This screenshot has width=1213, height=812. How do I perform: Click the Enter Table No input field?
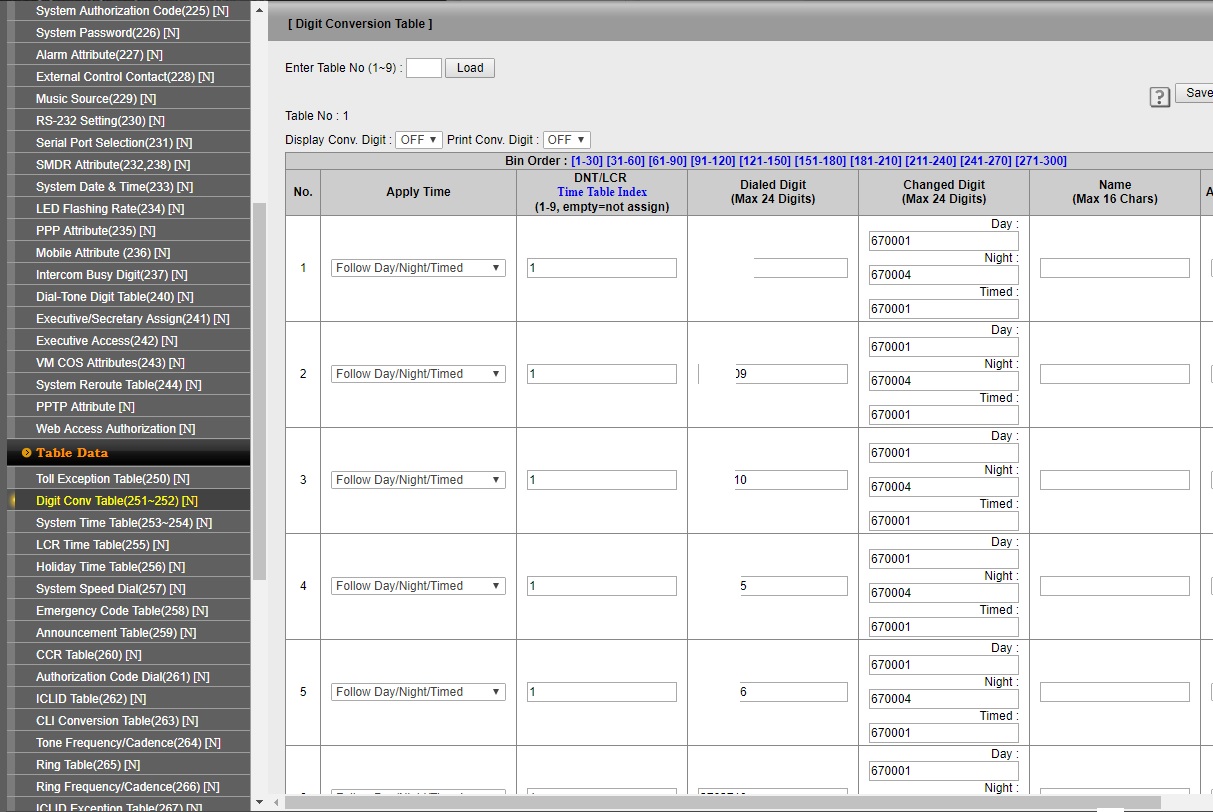click(423, 68)
